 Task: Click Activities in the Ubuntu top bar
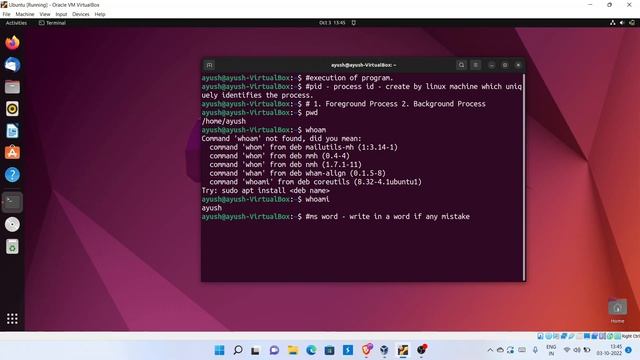click(x=16, y=23)
